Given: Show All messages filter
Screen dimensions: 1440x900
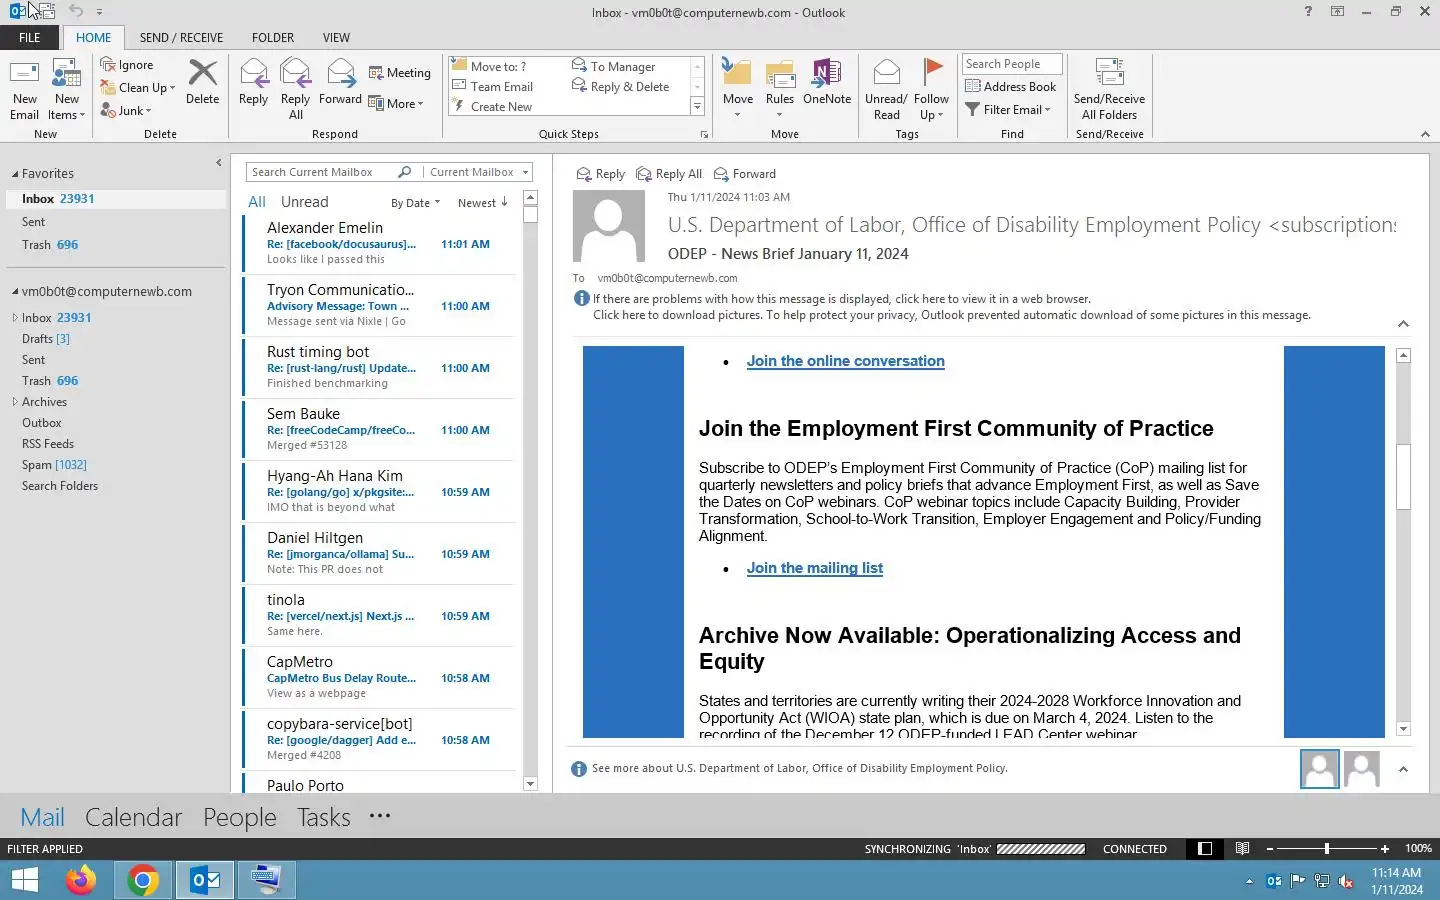Looking at the screenshot, I should coord(257,202).
